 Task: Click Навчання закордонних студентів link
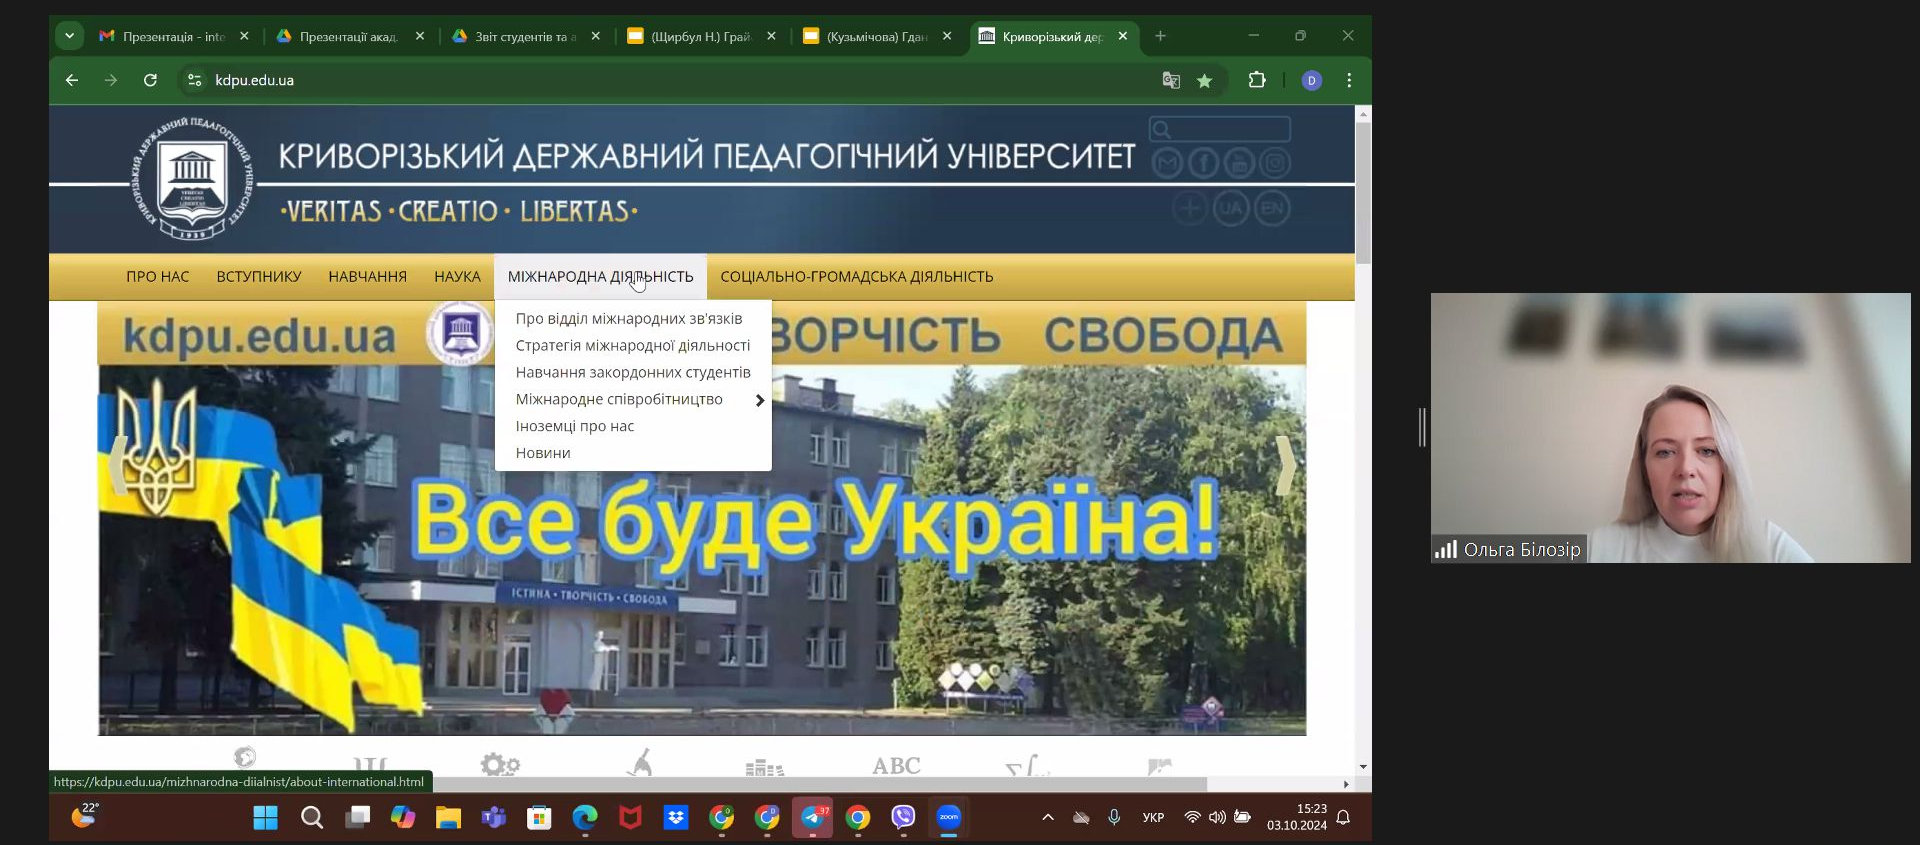coord(632,373)
